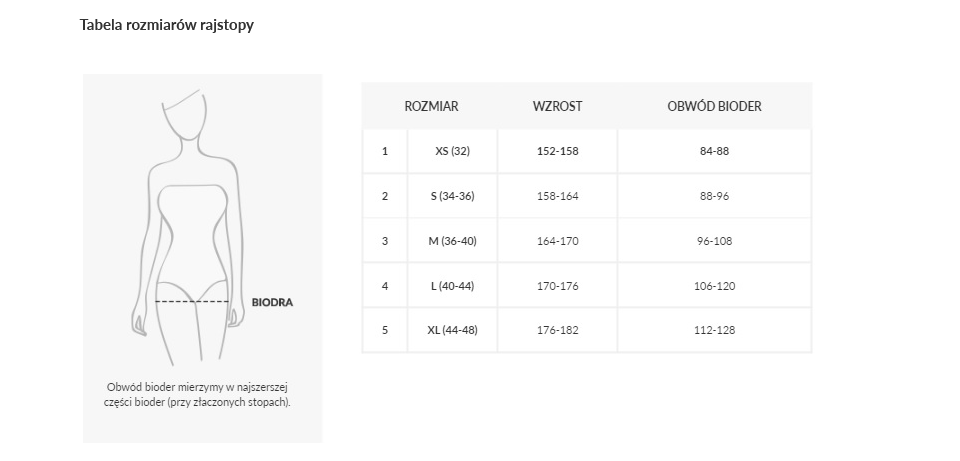Click the M (36-40) size cell
The image size is (960, 461).
point(452,241)
